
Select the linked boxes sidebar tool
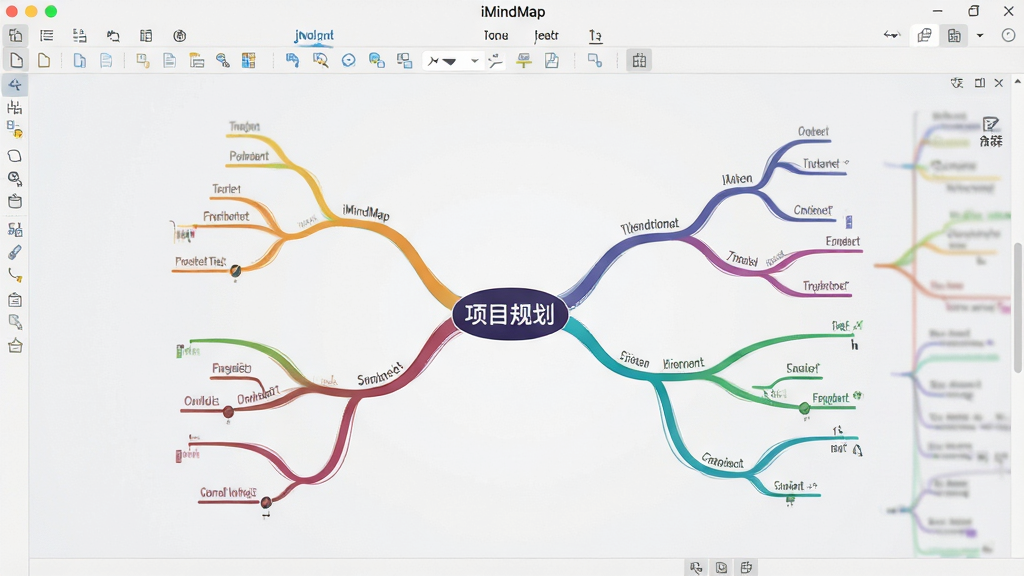[x=14, y=229]
